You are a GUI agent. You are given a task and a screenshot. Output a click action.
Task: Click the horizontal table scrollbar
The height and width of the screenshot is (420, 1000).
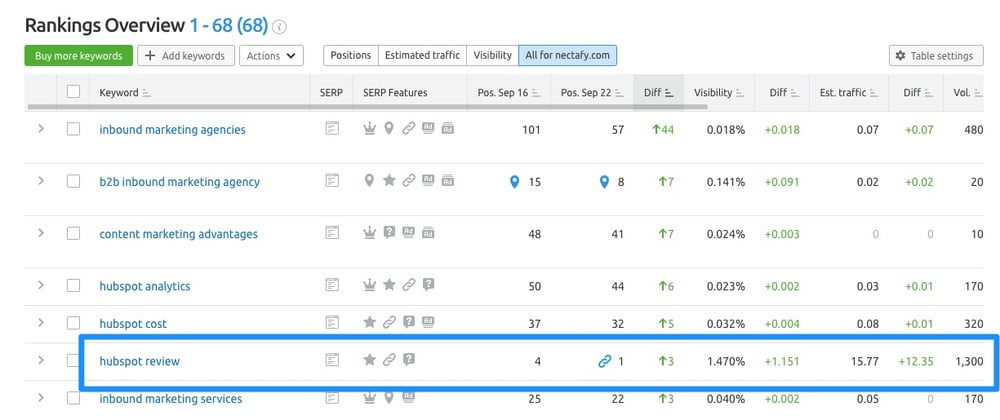click(367, 106)
